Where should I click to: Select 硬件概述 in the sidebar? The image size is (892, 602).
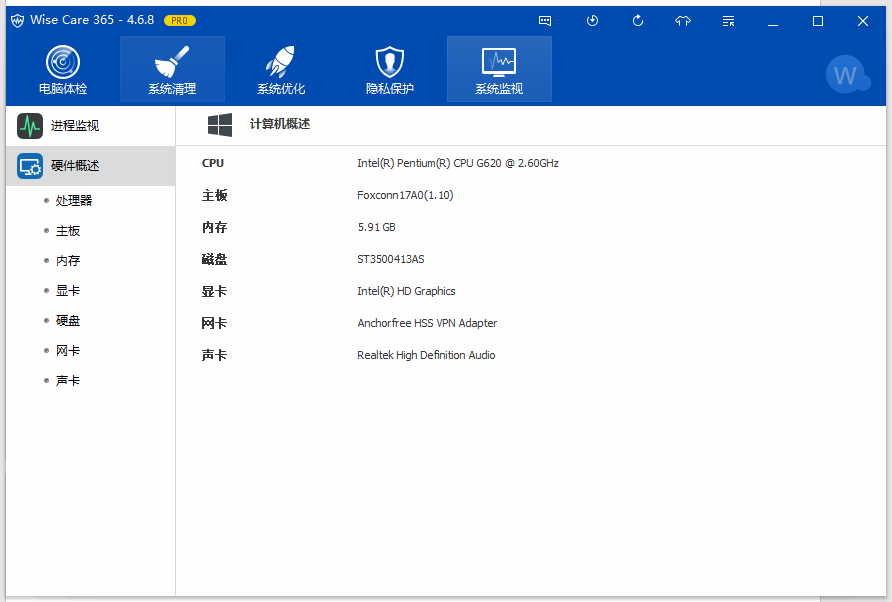tap(75, 166)
